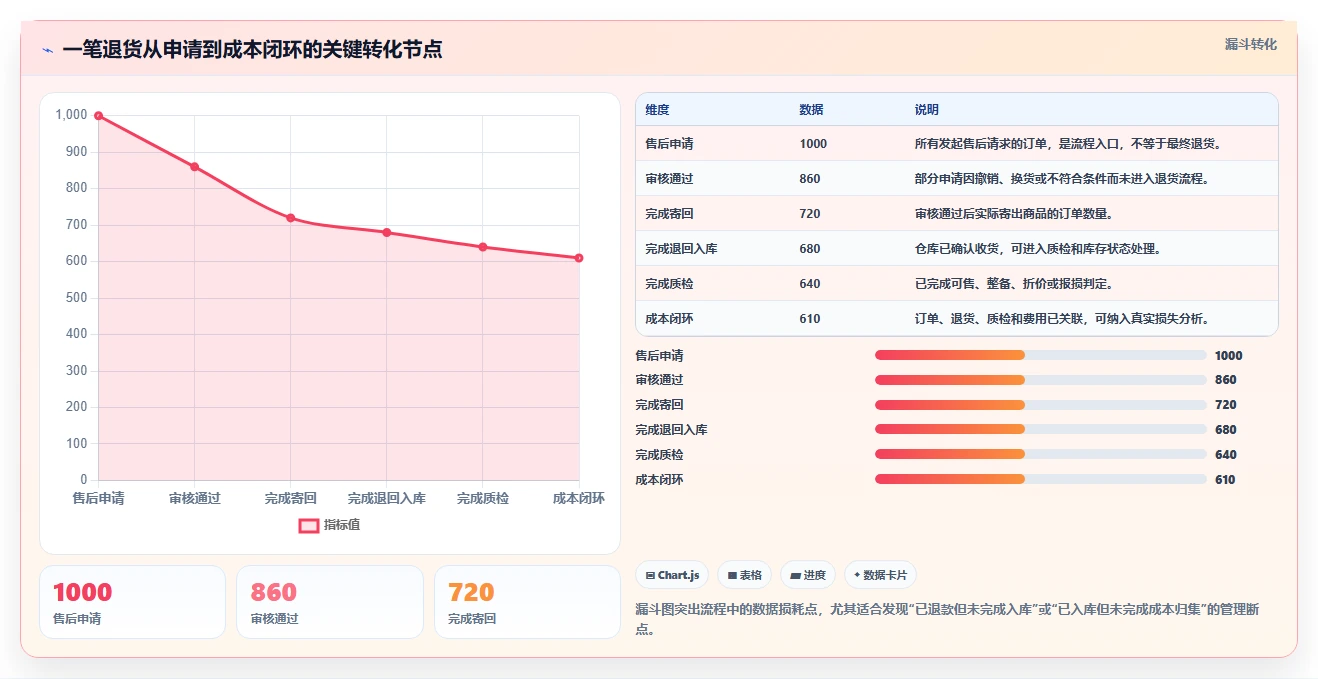Click the 指标值 legend label
Screen dimensions: 1318x679
pos(342,525)
